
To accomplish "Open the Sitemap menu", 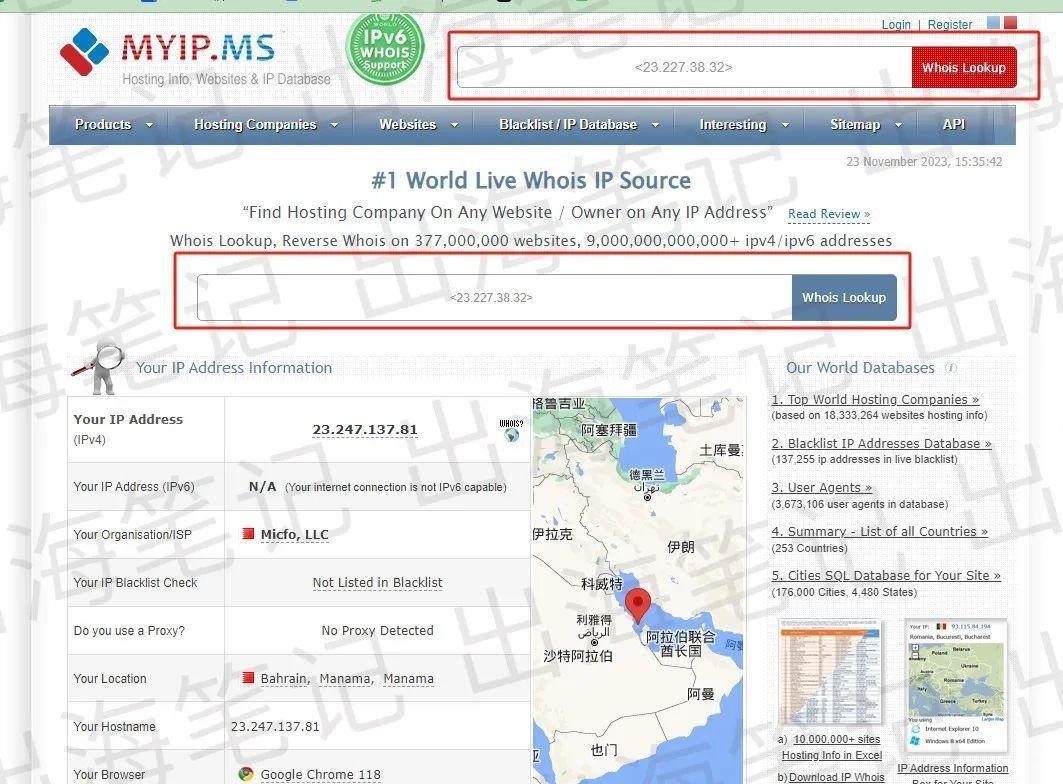I will click(x=855, y=124).
